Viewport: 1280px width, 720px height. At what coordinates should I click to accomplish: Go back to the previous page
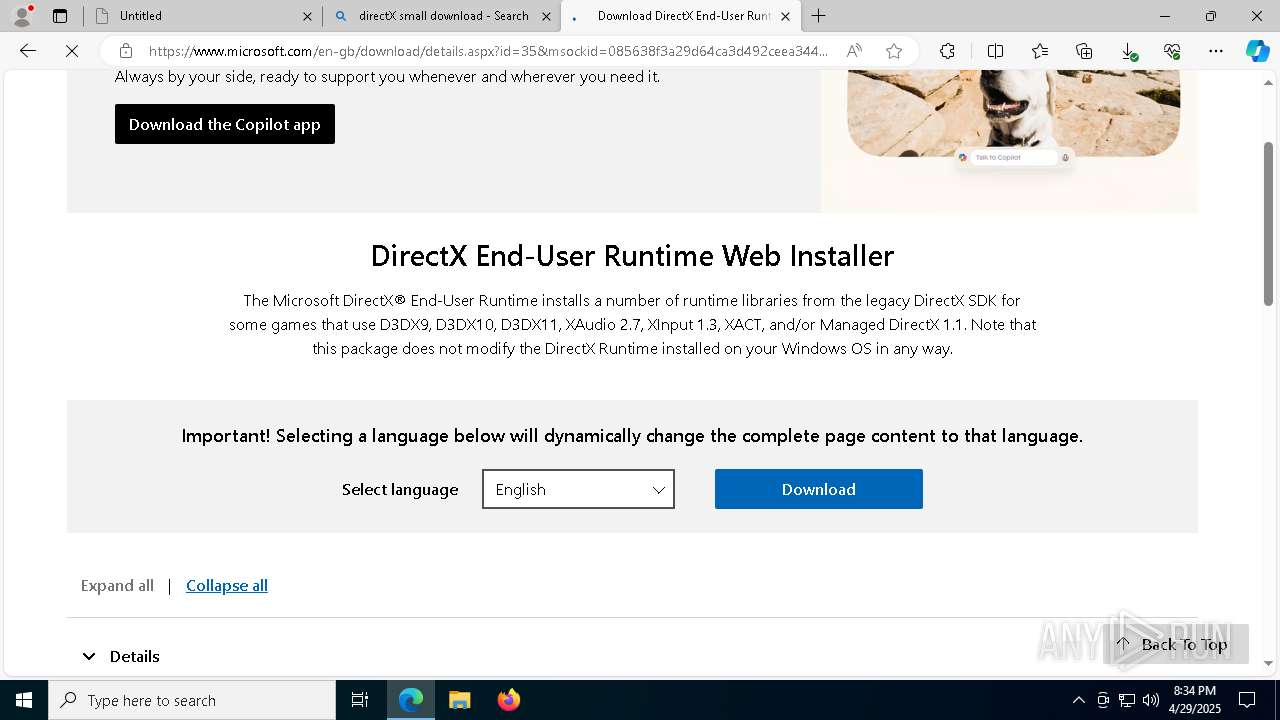[x=28, y=51]
